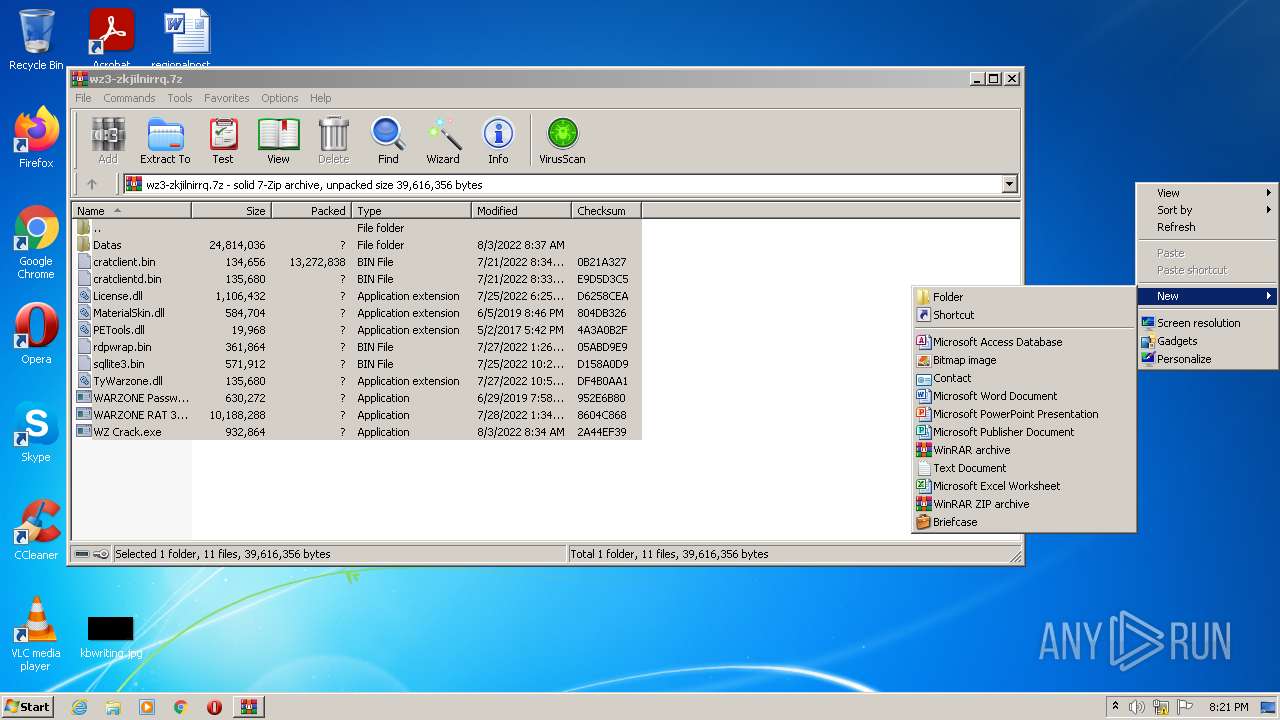Expand the Sort by submenu

point(1207,210)
